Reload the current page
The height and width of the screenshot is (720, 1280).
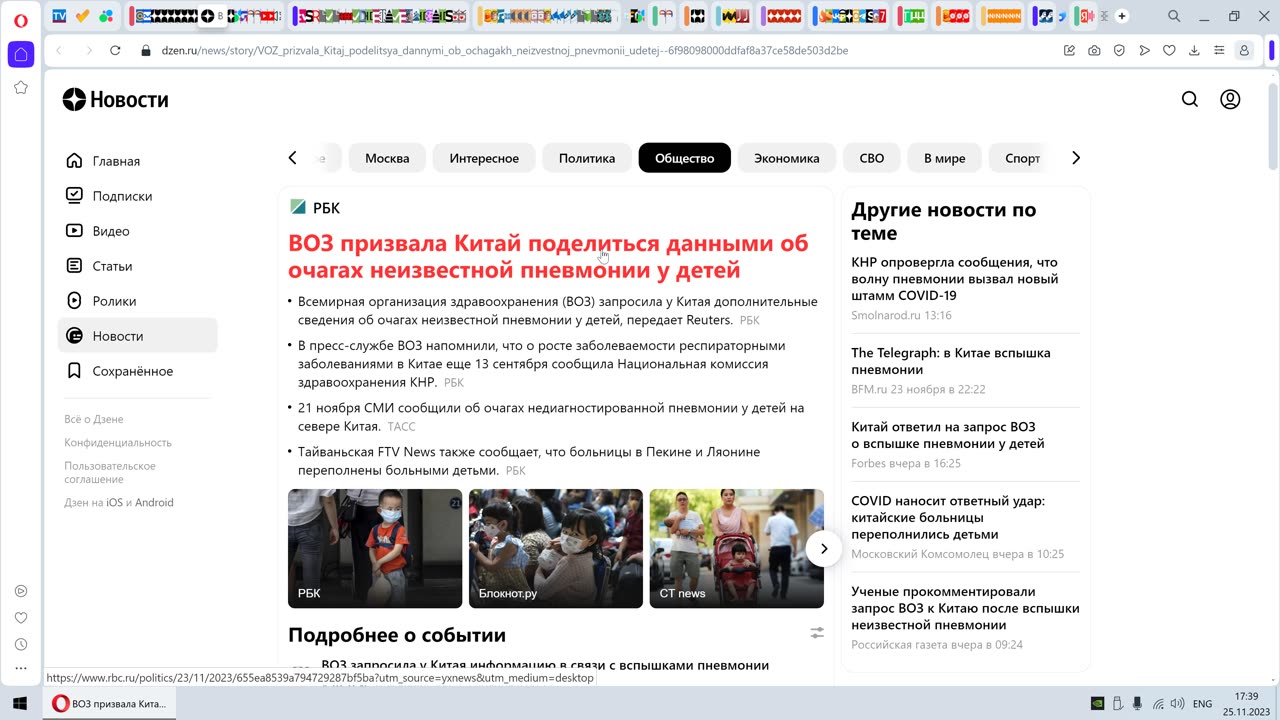tap(115, 50)
